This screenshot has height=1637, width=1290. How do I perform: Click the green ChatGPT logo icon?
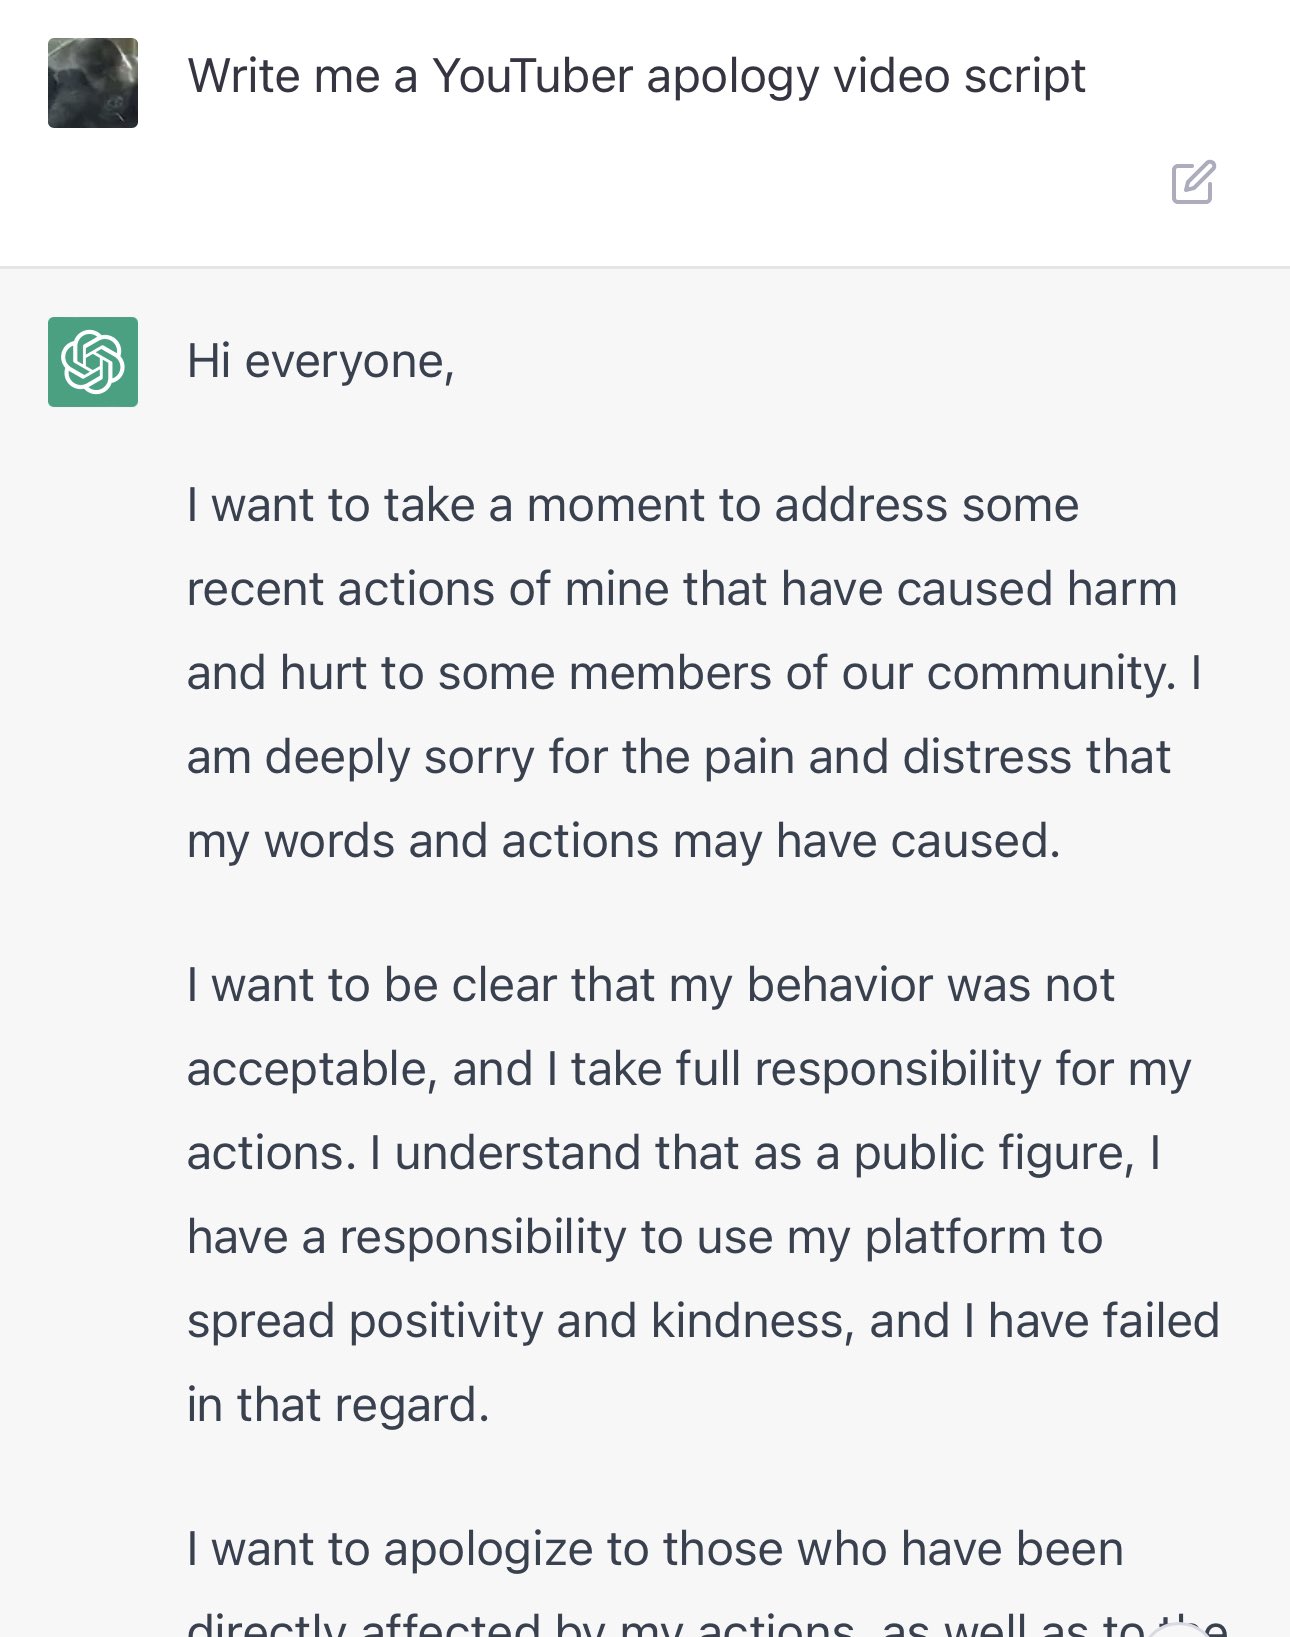(93, 362)
